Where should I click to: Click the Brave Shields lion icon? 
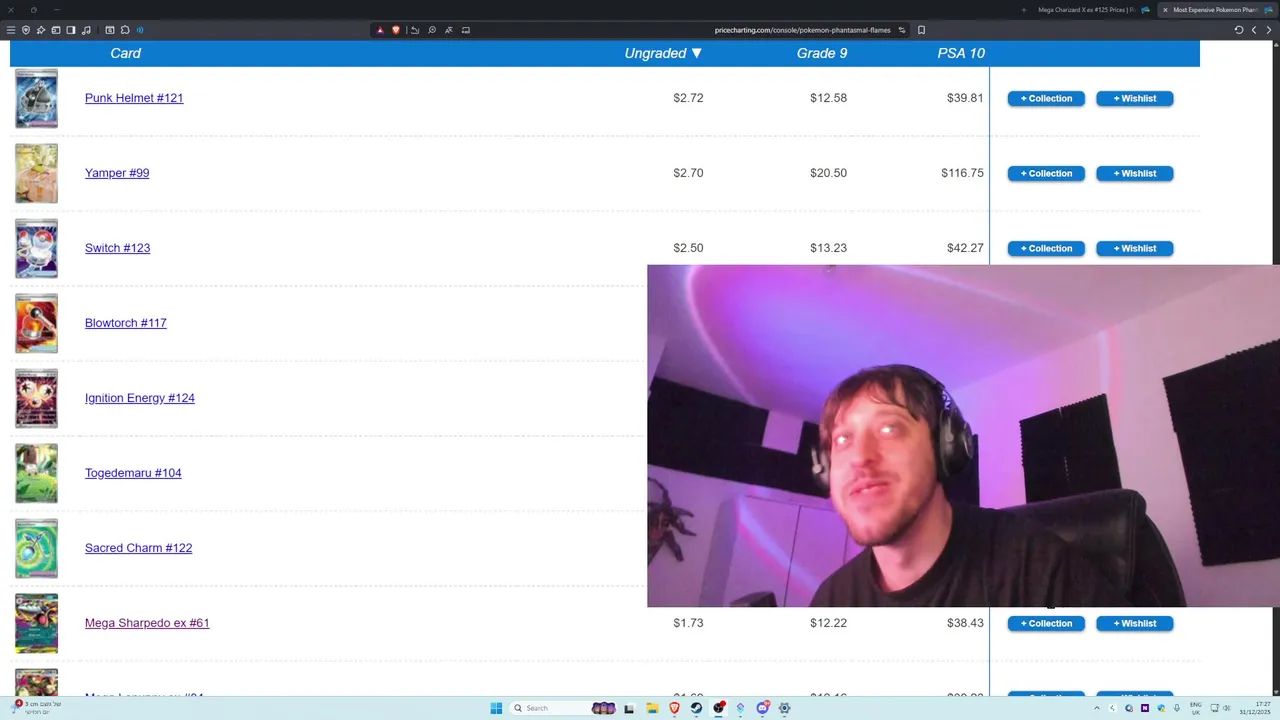pyautogui.click(x=396, y=30)
